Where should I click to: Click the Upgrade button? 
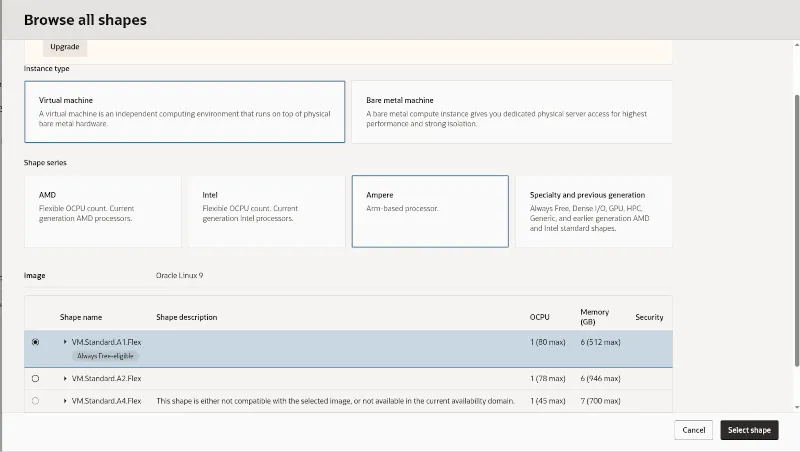(x=65, y=47)
